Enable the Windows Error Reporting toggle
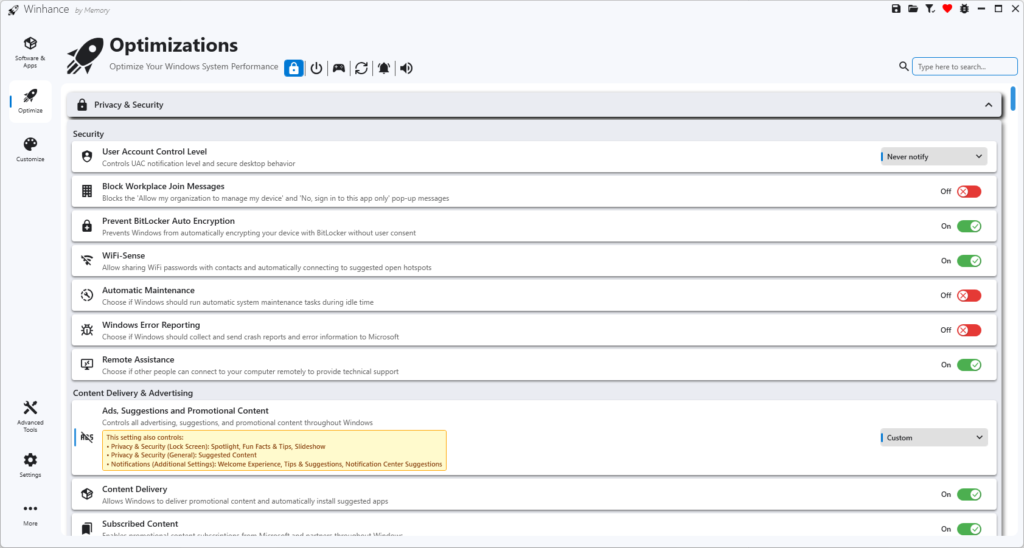Screen dimensions: 1024x548 pyautogui.click(x=969, y=330)
